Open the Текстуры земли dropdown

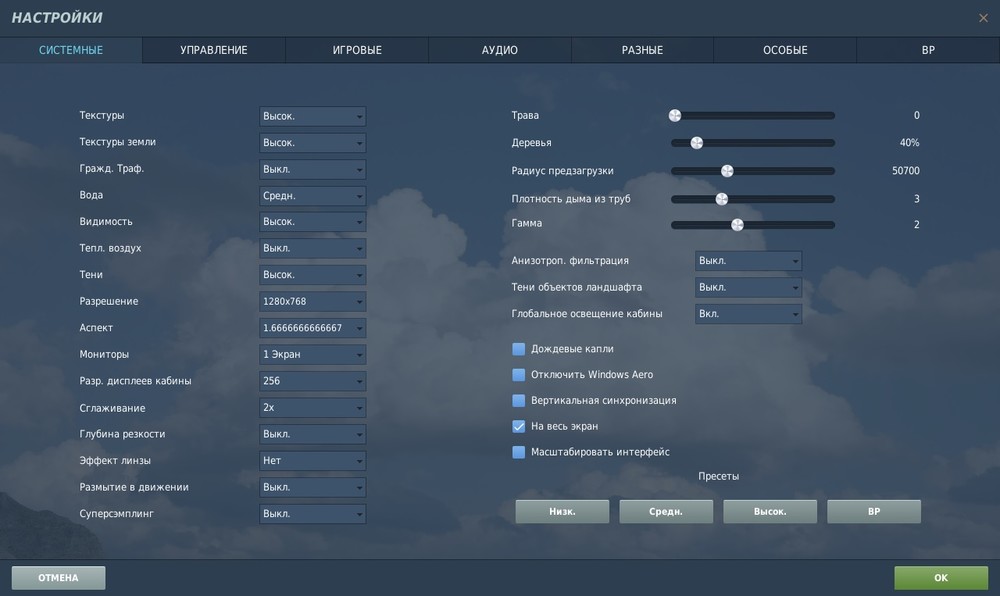pos(312,143)
